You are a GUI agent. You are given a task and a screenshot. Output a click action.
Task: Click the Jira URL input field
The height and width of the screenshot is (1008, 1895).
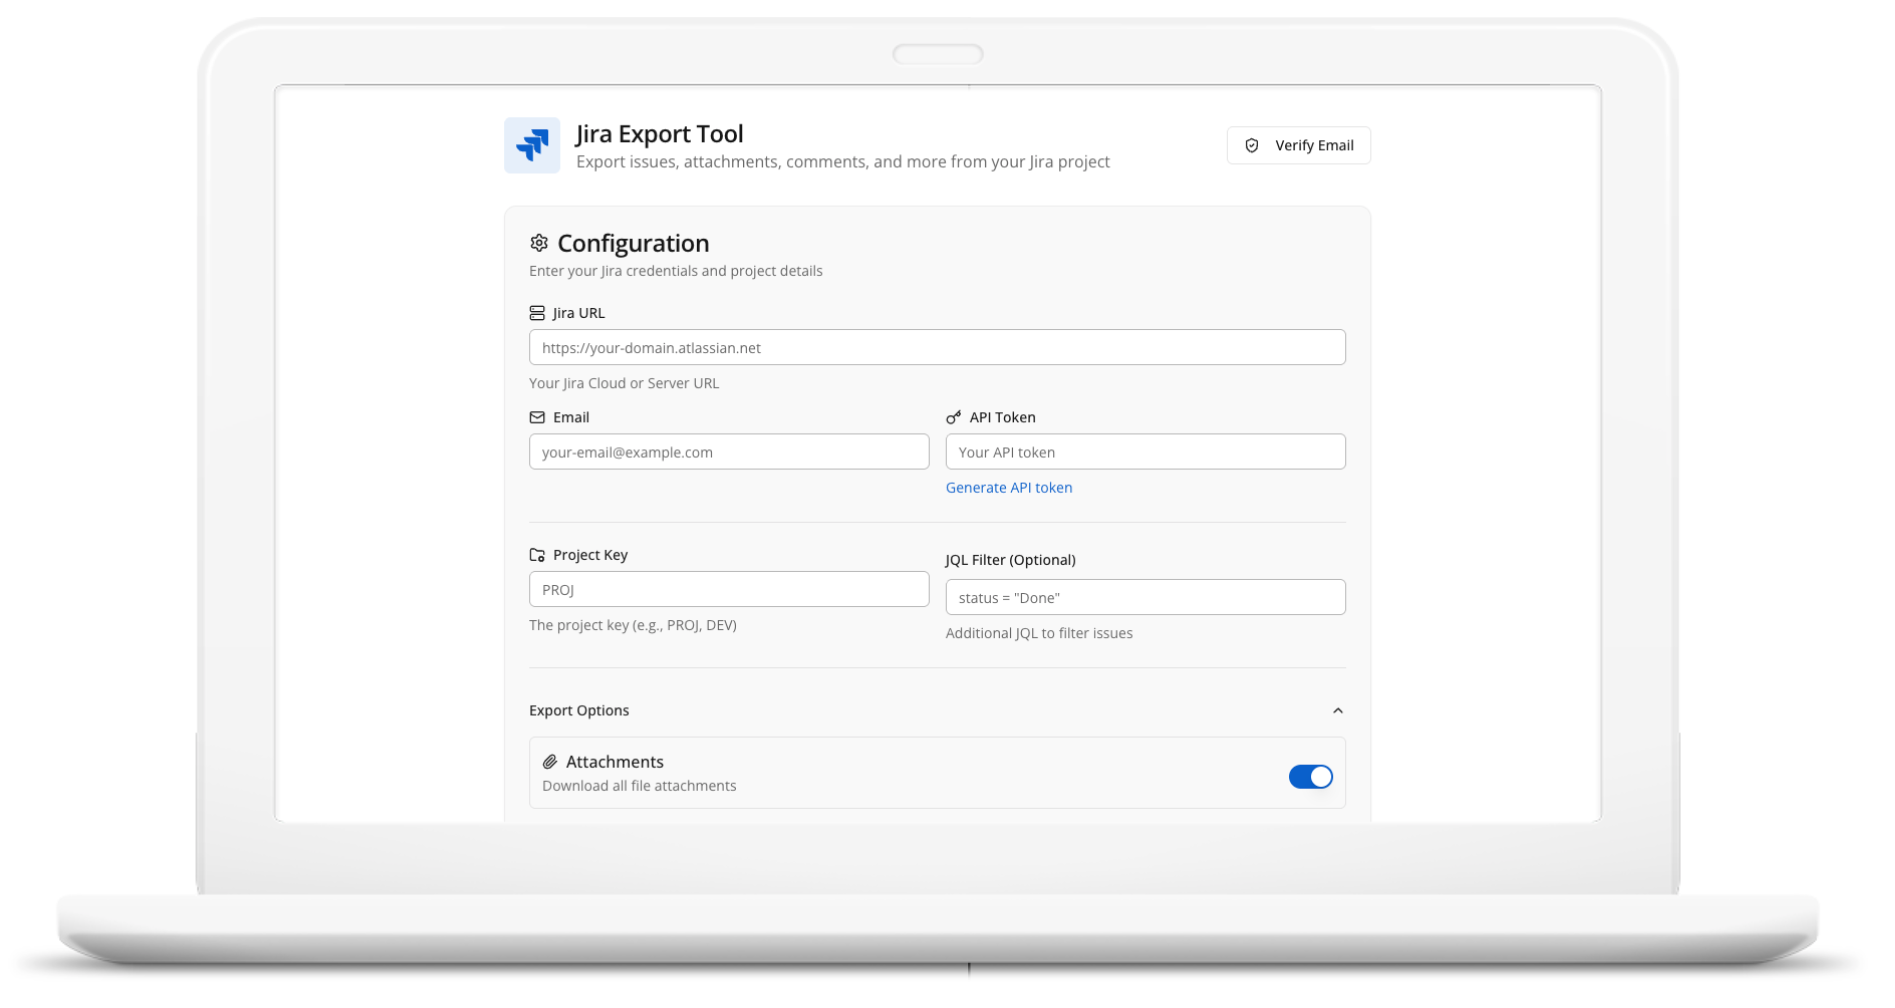936,347
